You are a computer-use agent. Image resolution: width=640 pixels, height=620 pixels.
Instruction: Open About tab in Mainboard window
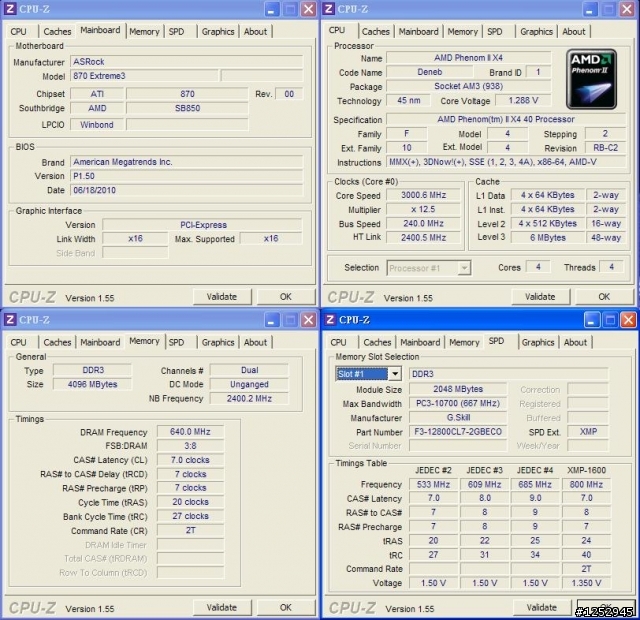[x=256, y=31]
